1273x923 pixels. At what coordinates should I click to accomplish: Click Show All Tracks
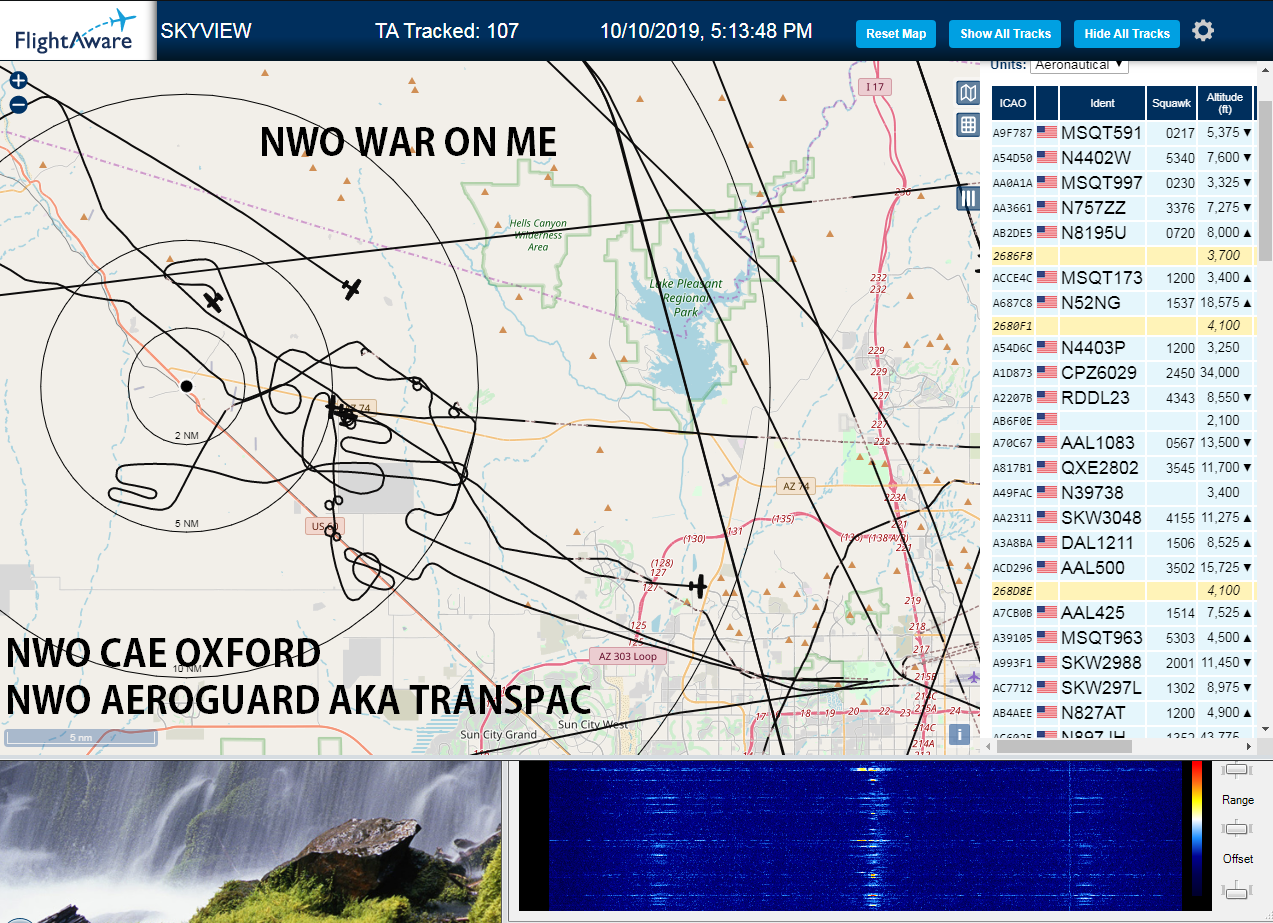pyautogui.click(x=1005, y=33)
